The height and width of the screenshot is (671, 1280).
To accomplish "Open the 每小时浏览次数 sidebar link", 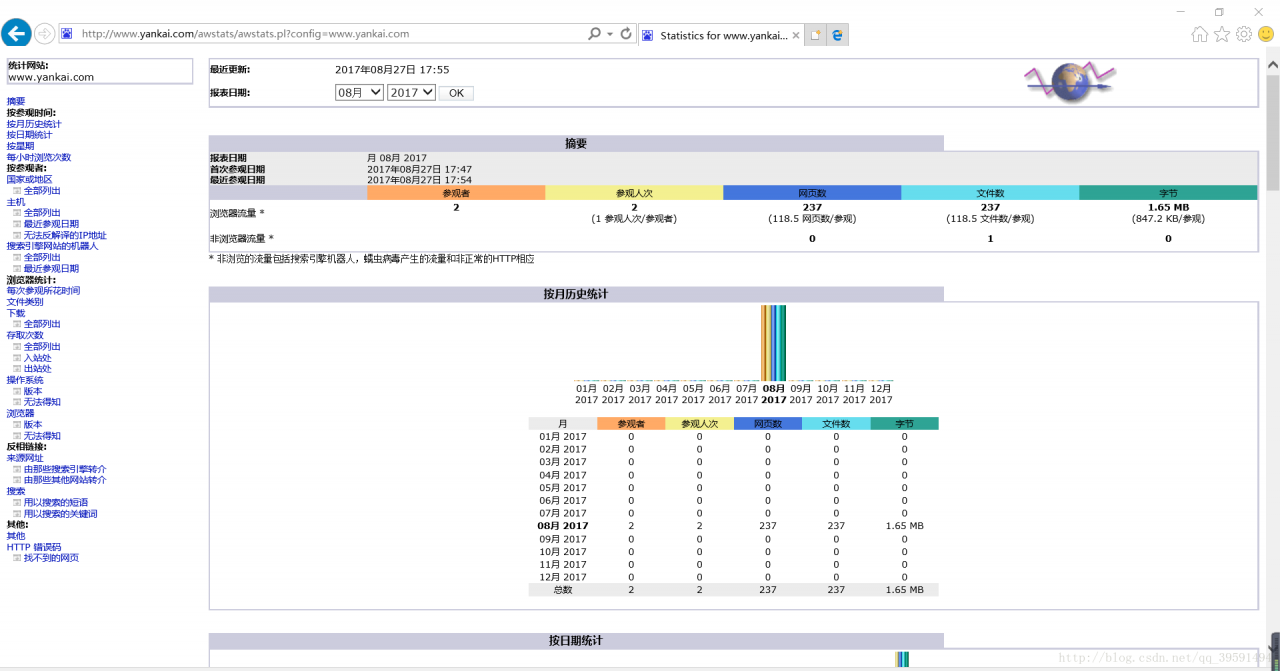I will (39, 156).
